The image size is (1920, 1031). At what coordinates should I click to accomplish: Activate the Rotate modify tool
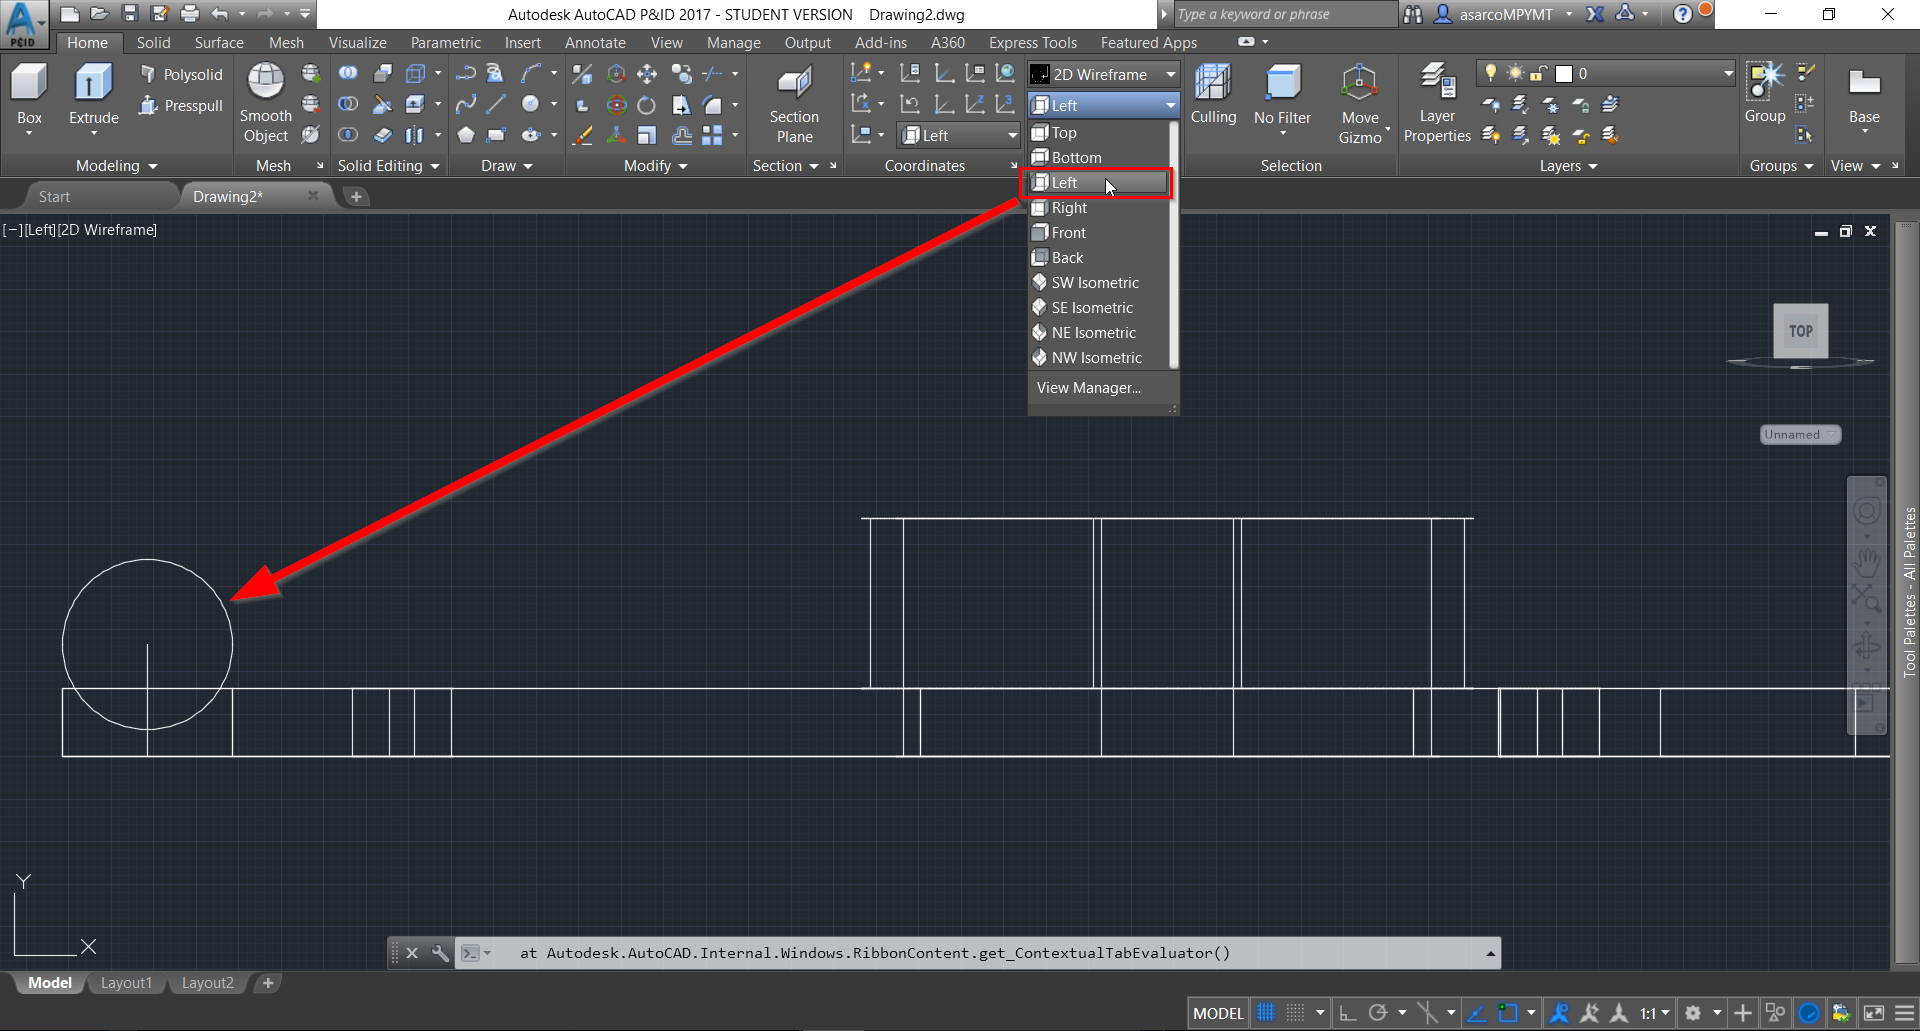[x=647, y=104]
